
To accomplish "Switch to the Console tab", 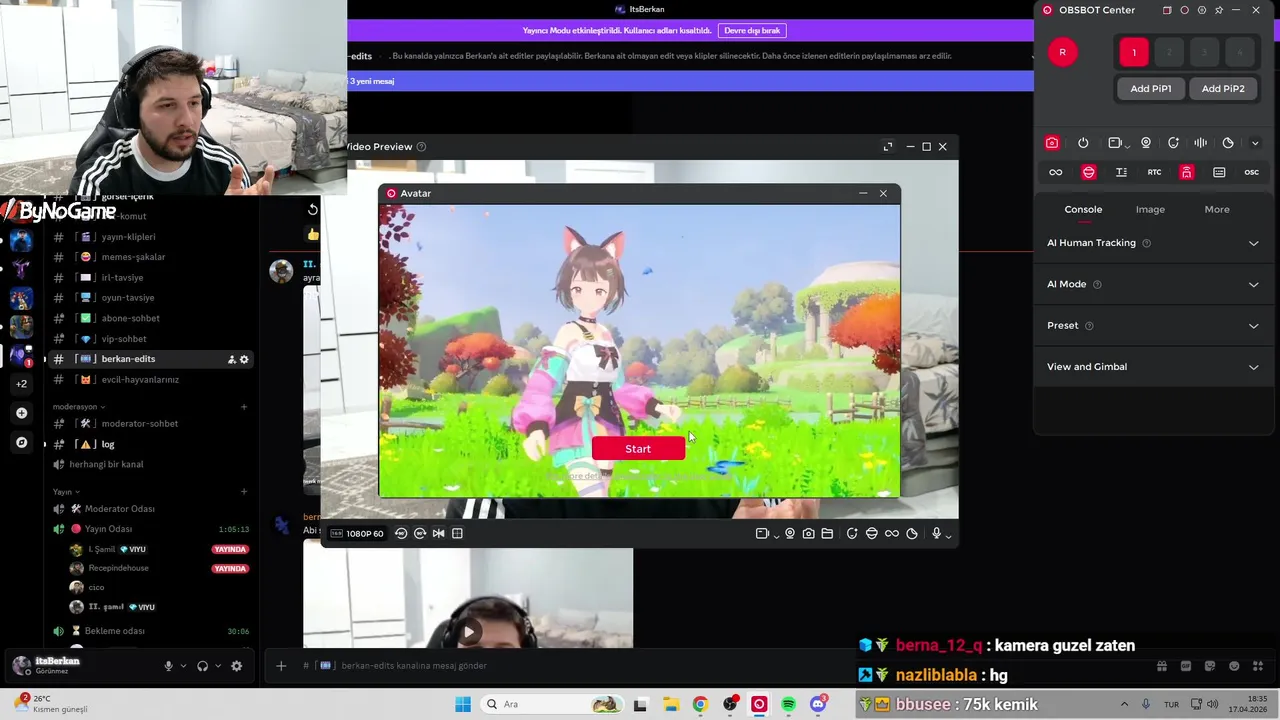I will coord(1083,209).
